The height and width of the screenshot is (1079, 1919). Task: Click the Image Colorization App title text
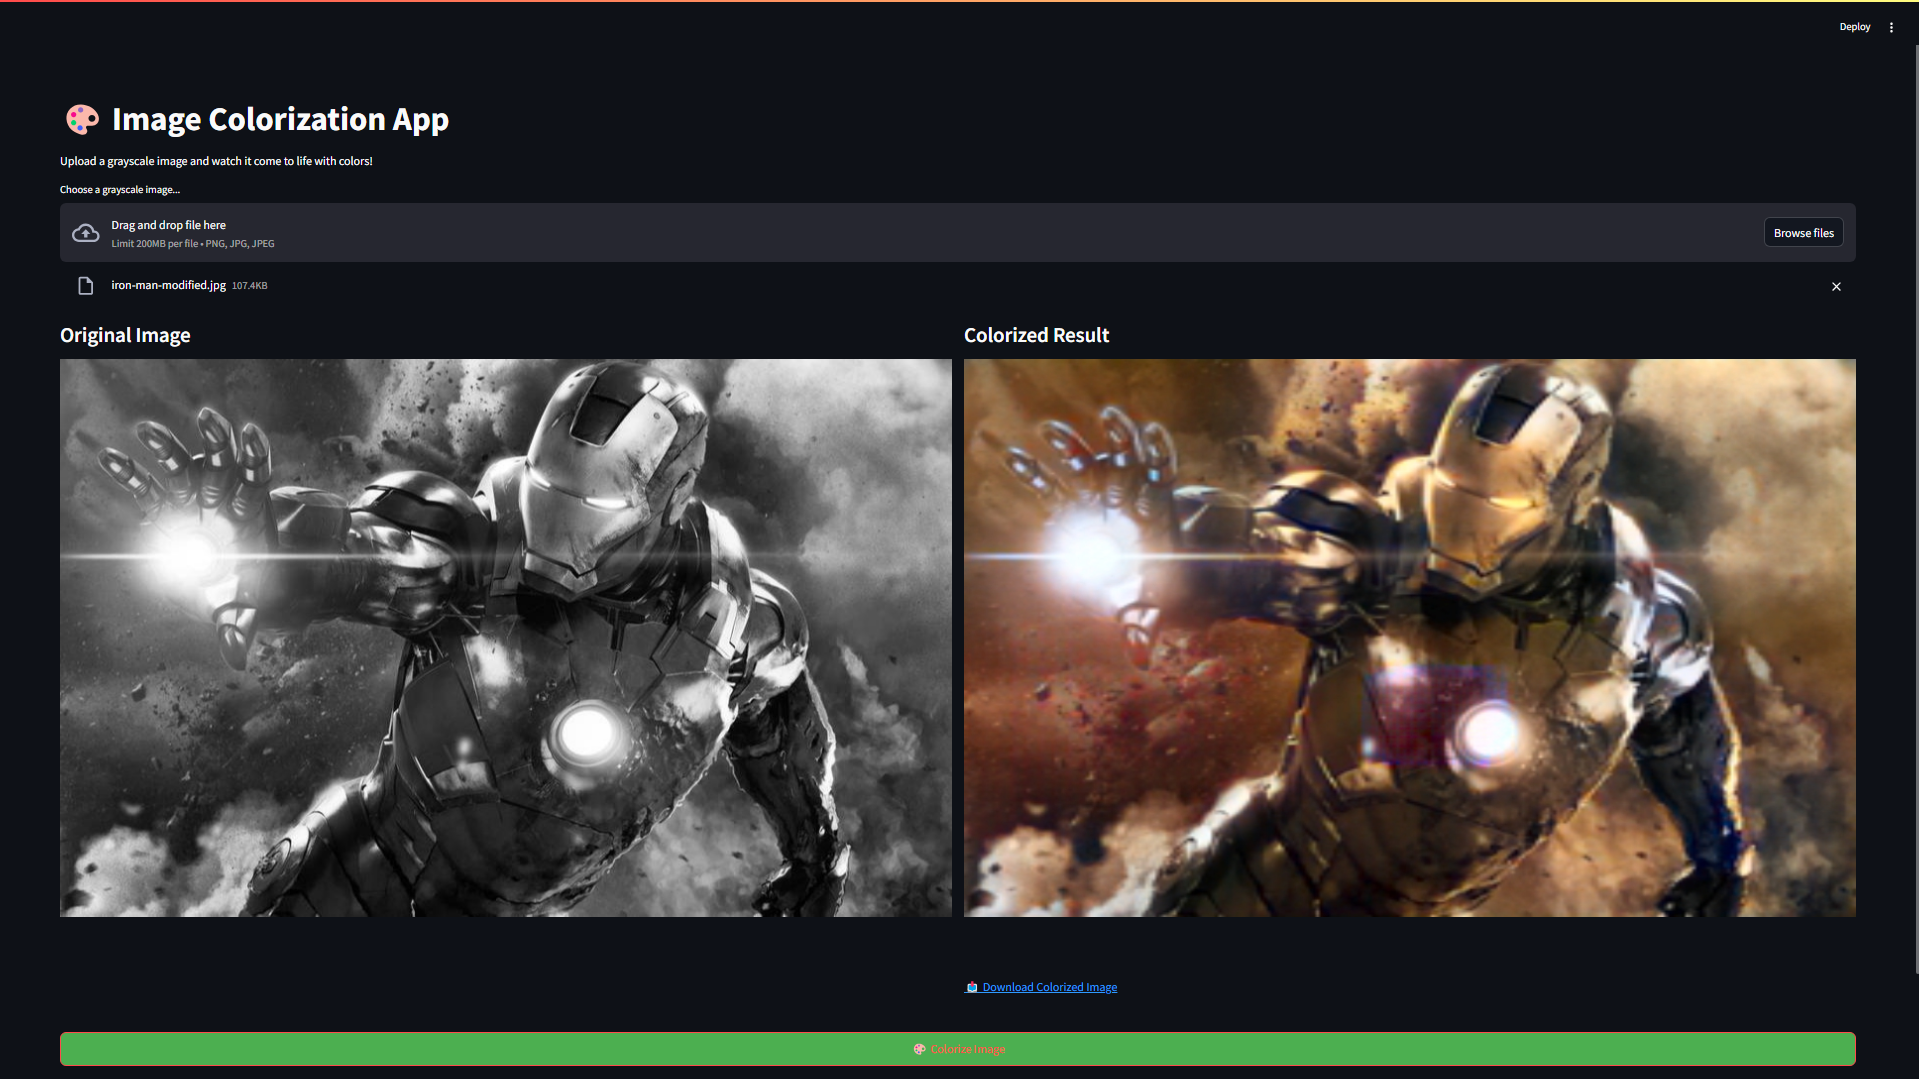click(280, 120)
